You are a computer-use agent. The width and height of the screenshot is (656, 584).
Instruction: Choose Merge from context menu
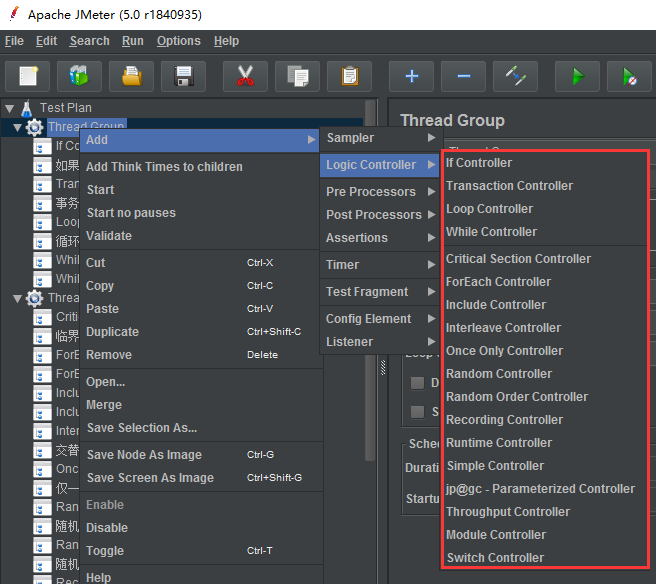coord(200,405)
